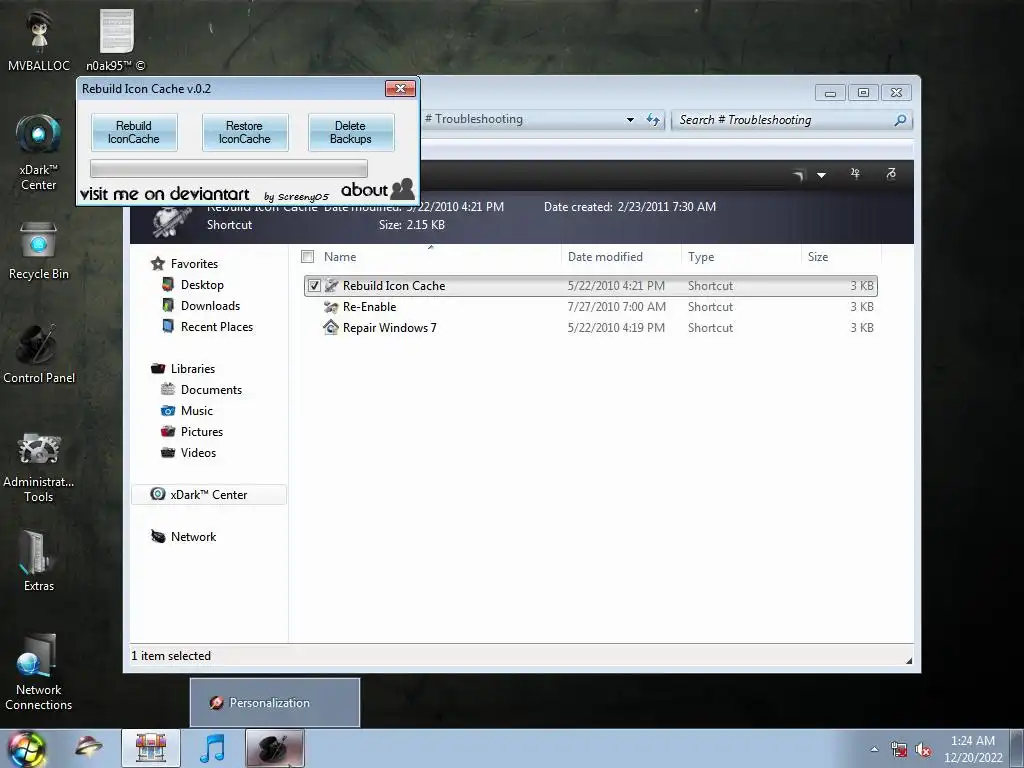Go to Downloads in Favorites
Viewport: 1024px width, 768px height.
point(210,306)
